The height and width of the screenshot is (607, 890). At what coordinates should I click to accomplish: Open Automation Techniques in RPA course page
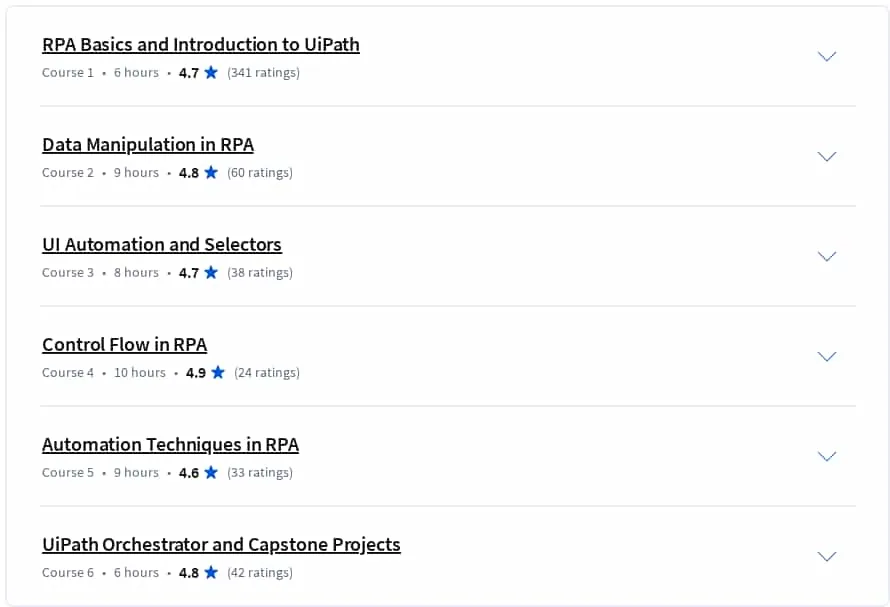pos(170,444)
